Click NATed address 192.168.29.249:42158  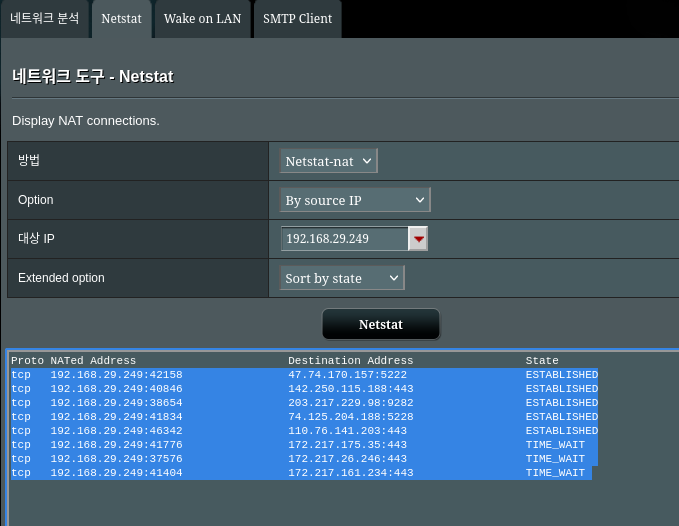tap(116, 374)
